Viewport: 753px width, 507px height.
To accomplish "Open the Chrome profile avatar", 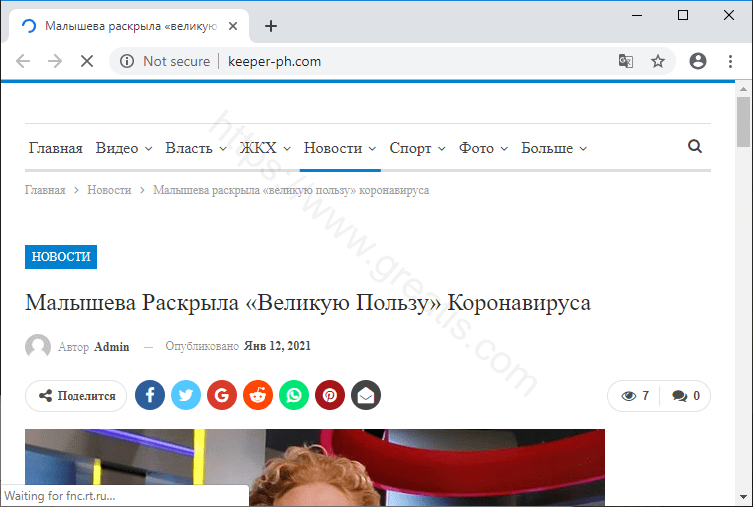I will 698,61.
